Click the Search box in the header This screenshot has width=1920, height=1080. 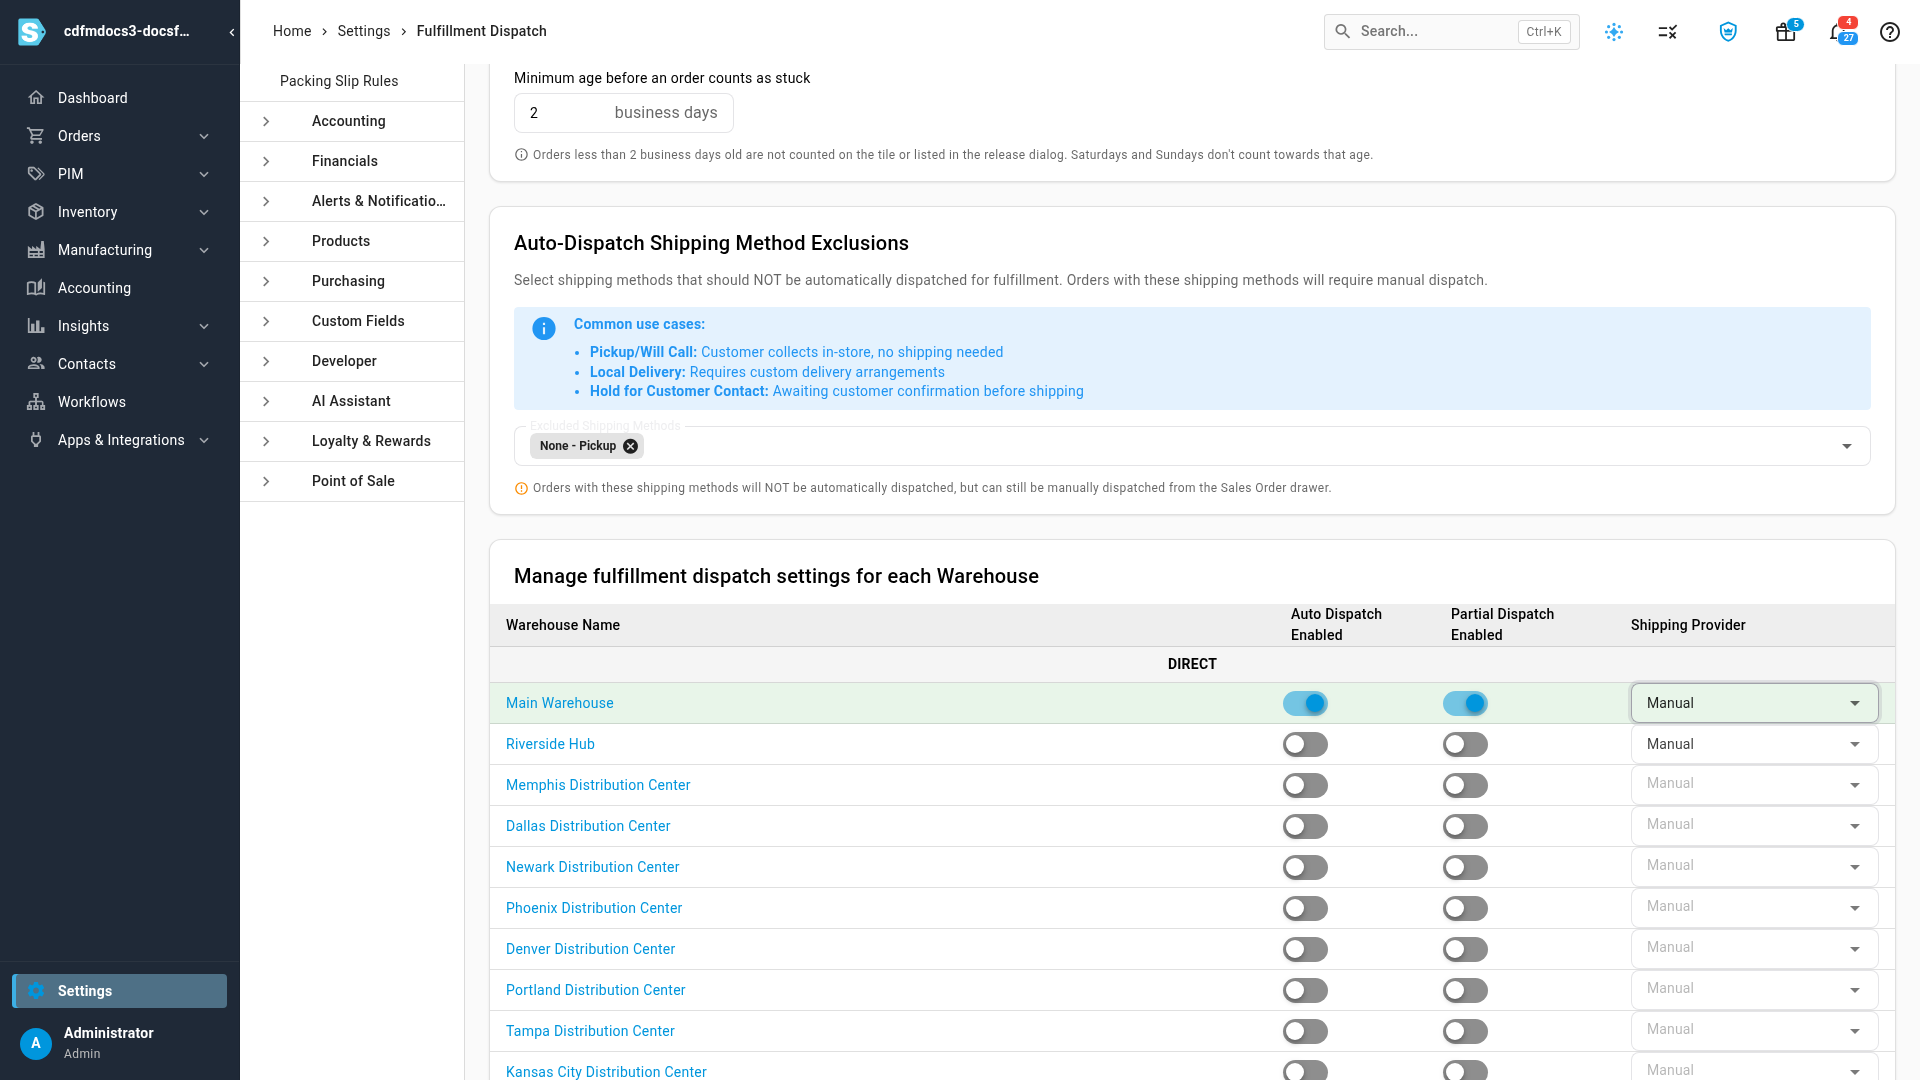[1451, 32]
